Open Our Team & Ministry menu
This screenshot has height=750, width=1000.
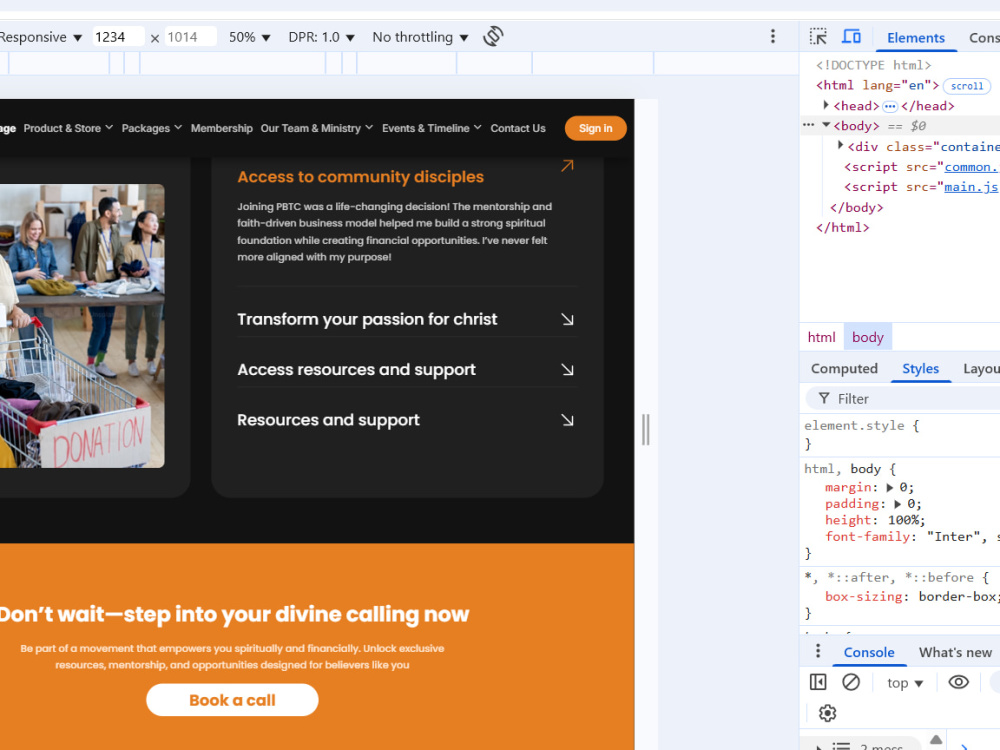coord(316,128)
